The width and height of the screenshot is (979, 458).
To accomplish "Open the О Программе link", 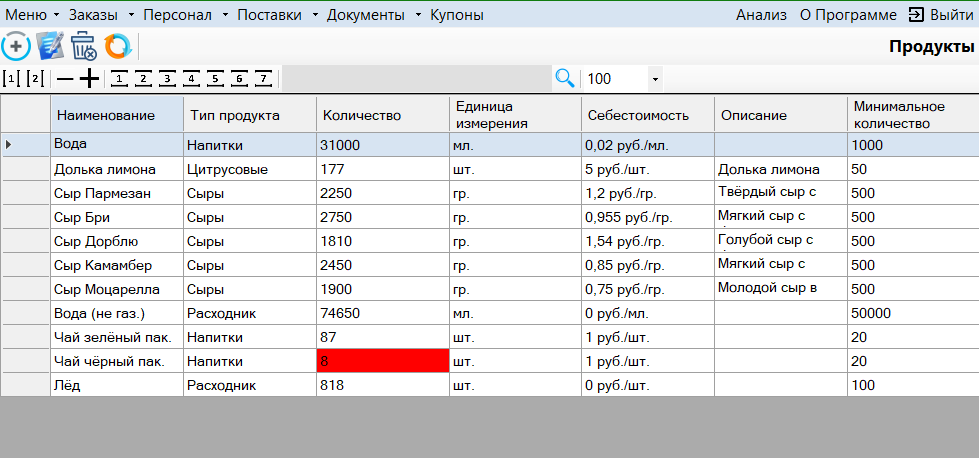I will 848,15.
